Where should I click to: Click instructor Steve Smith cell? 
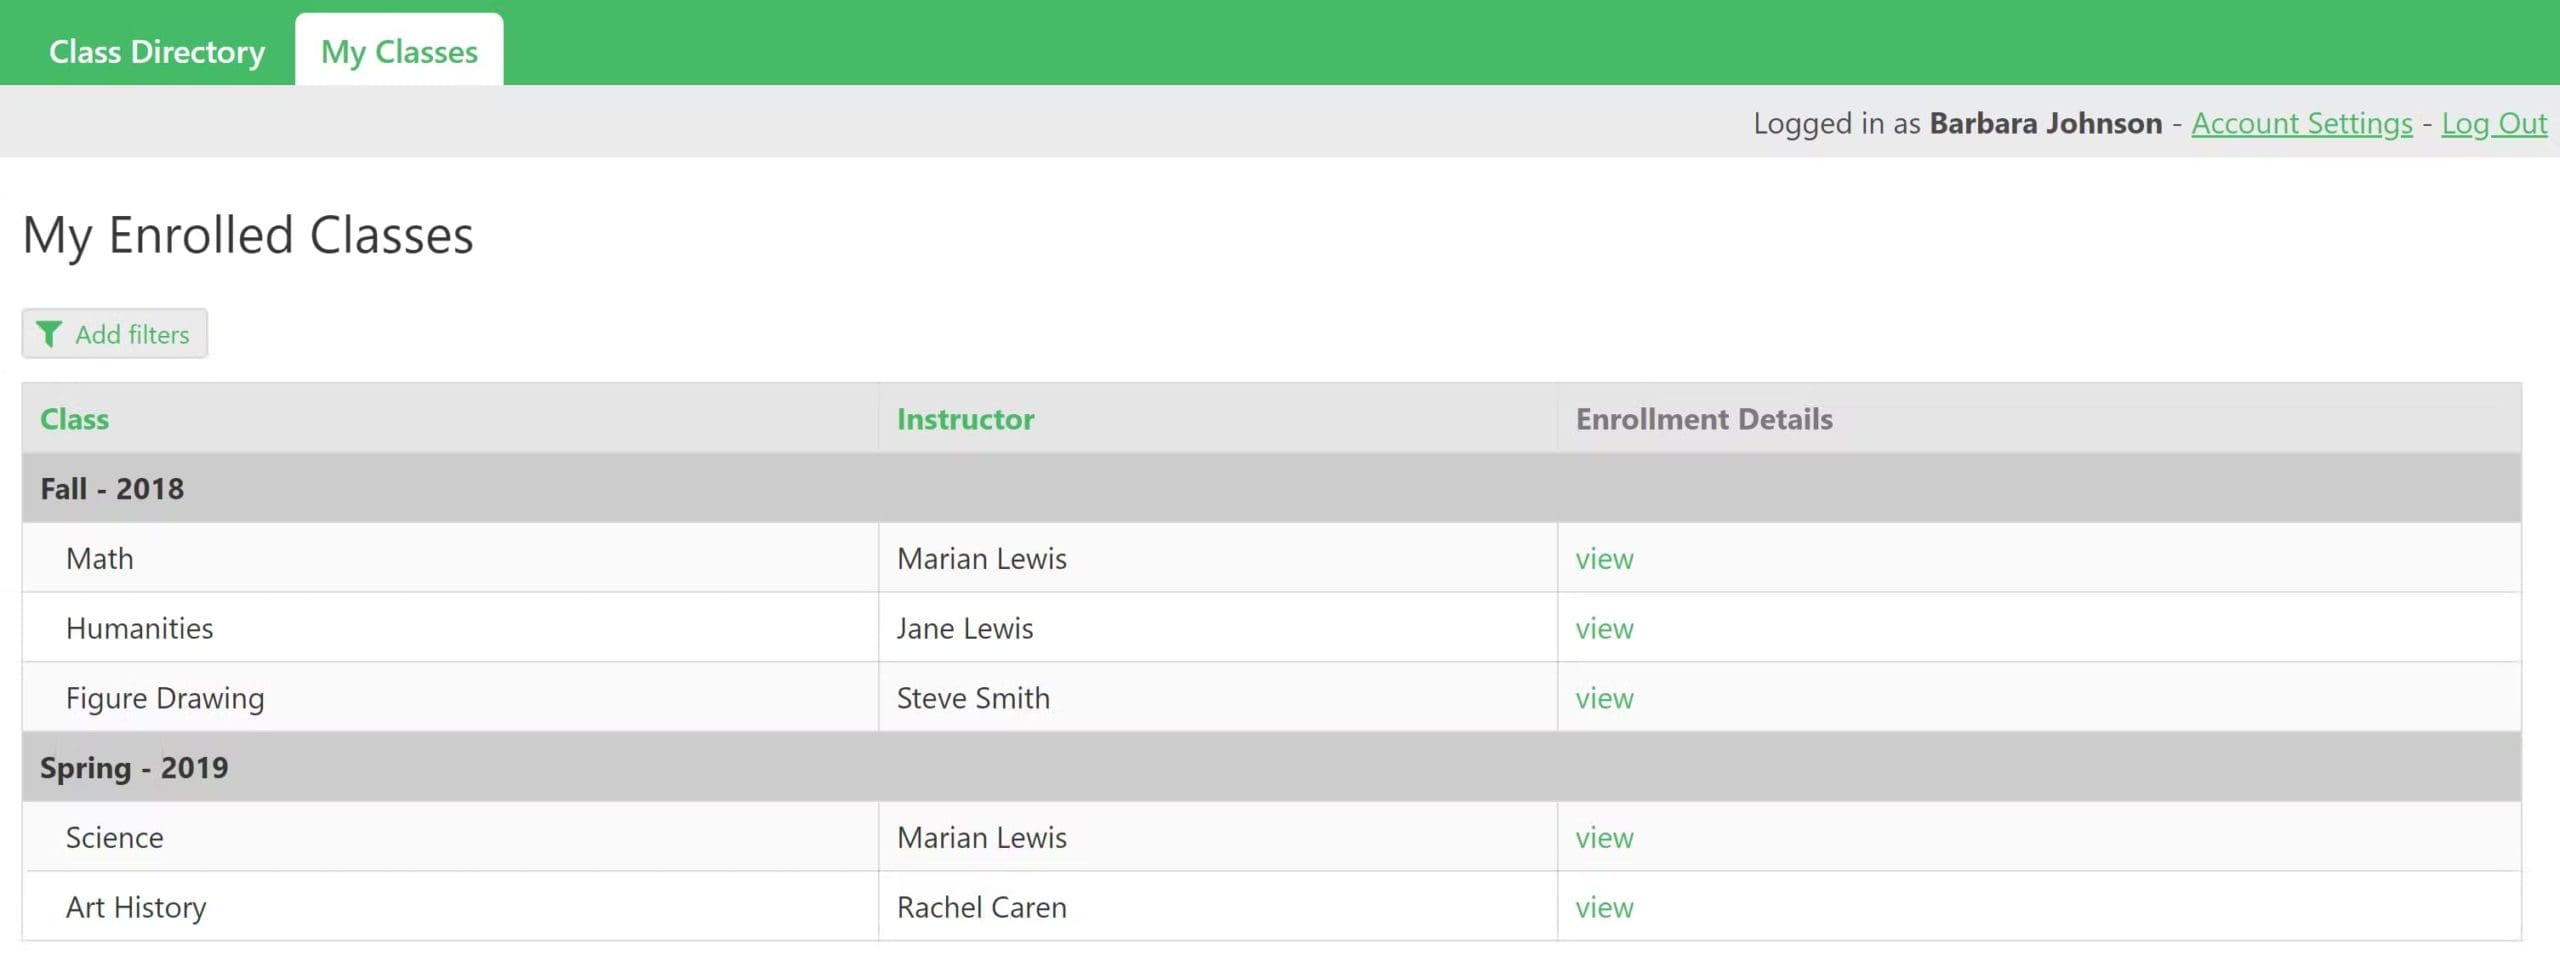pyautogui.click(x=973, y=698)
